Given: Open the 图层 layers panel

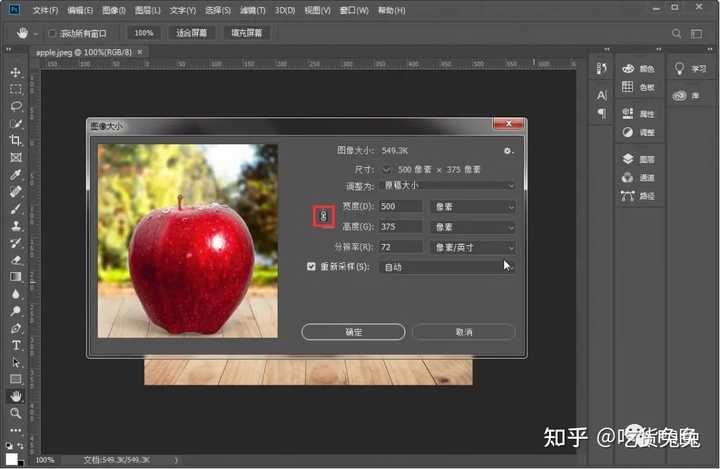Looking at the screenshot, I should (638, 159).
